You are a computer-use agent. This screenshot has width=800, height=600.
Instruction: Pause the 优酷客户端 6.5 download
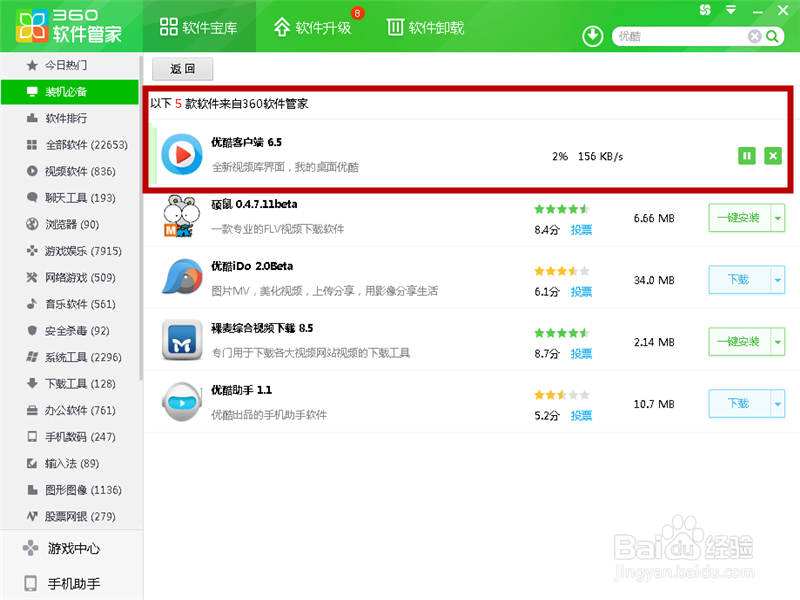click(747, 156)
